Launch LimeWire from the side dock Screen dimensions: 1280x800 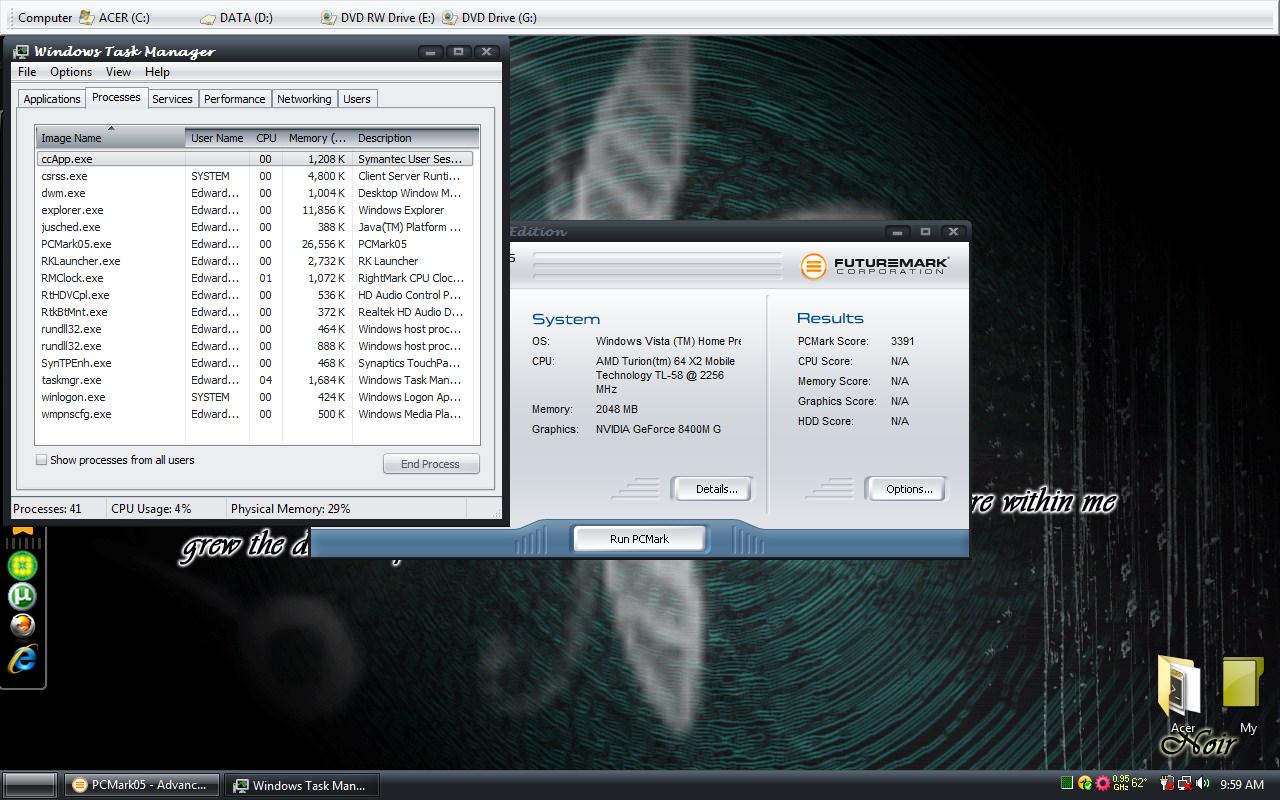click(22, 565)
